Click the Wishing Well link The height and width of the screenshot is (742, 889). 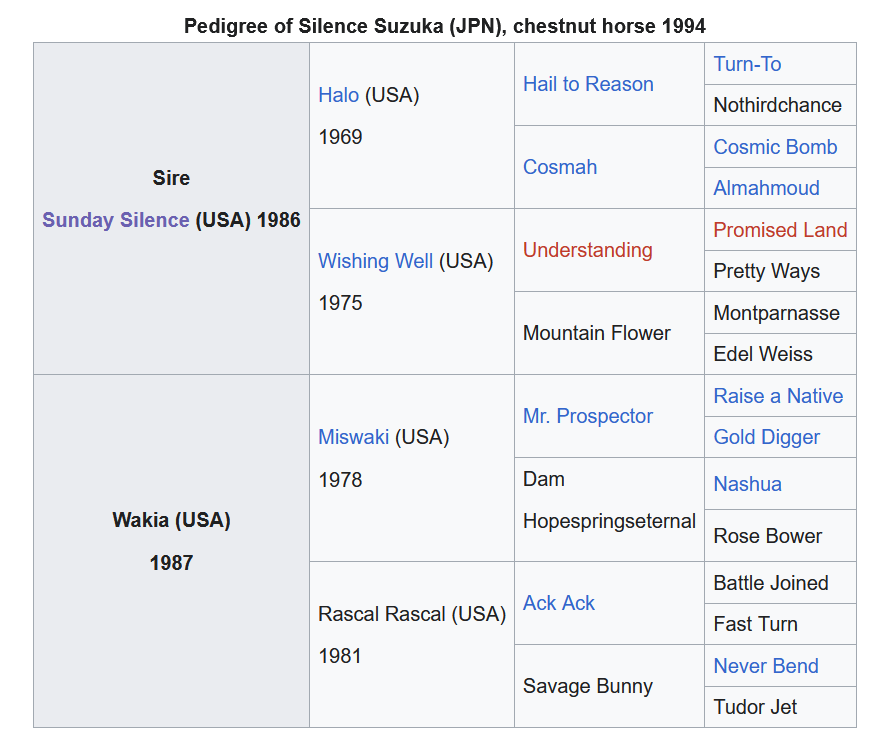375,261
